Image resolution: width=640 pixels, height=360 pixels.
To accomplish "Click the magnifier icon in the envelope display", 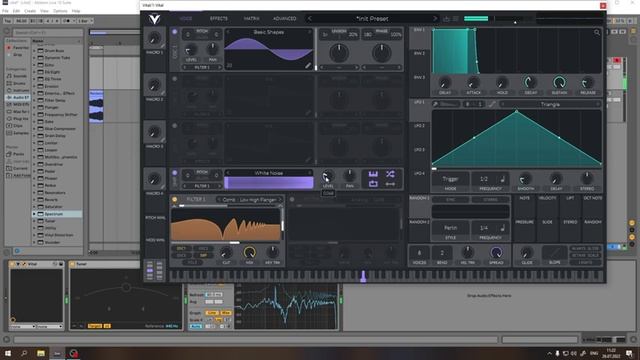I will tap(597, 32).
